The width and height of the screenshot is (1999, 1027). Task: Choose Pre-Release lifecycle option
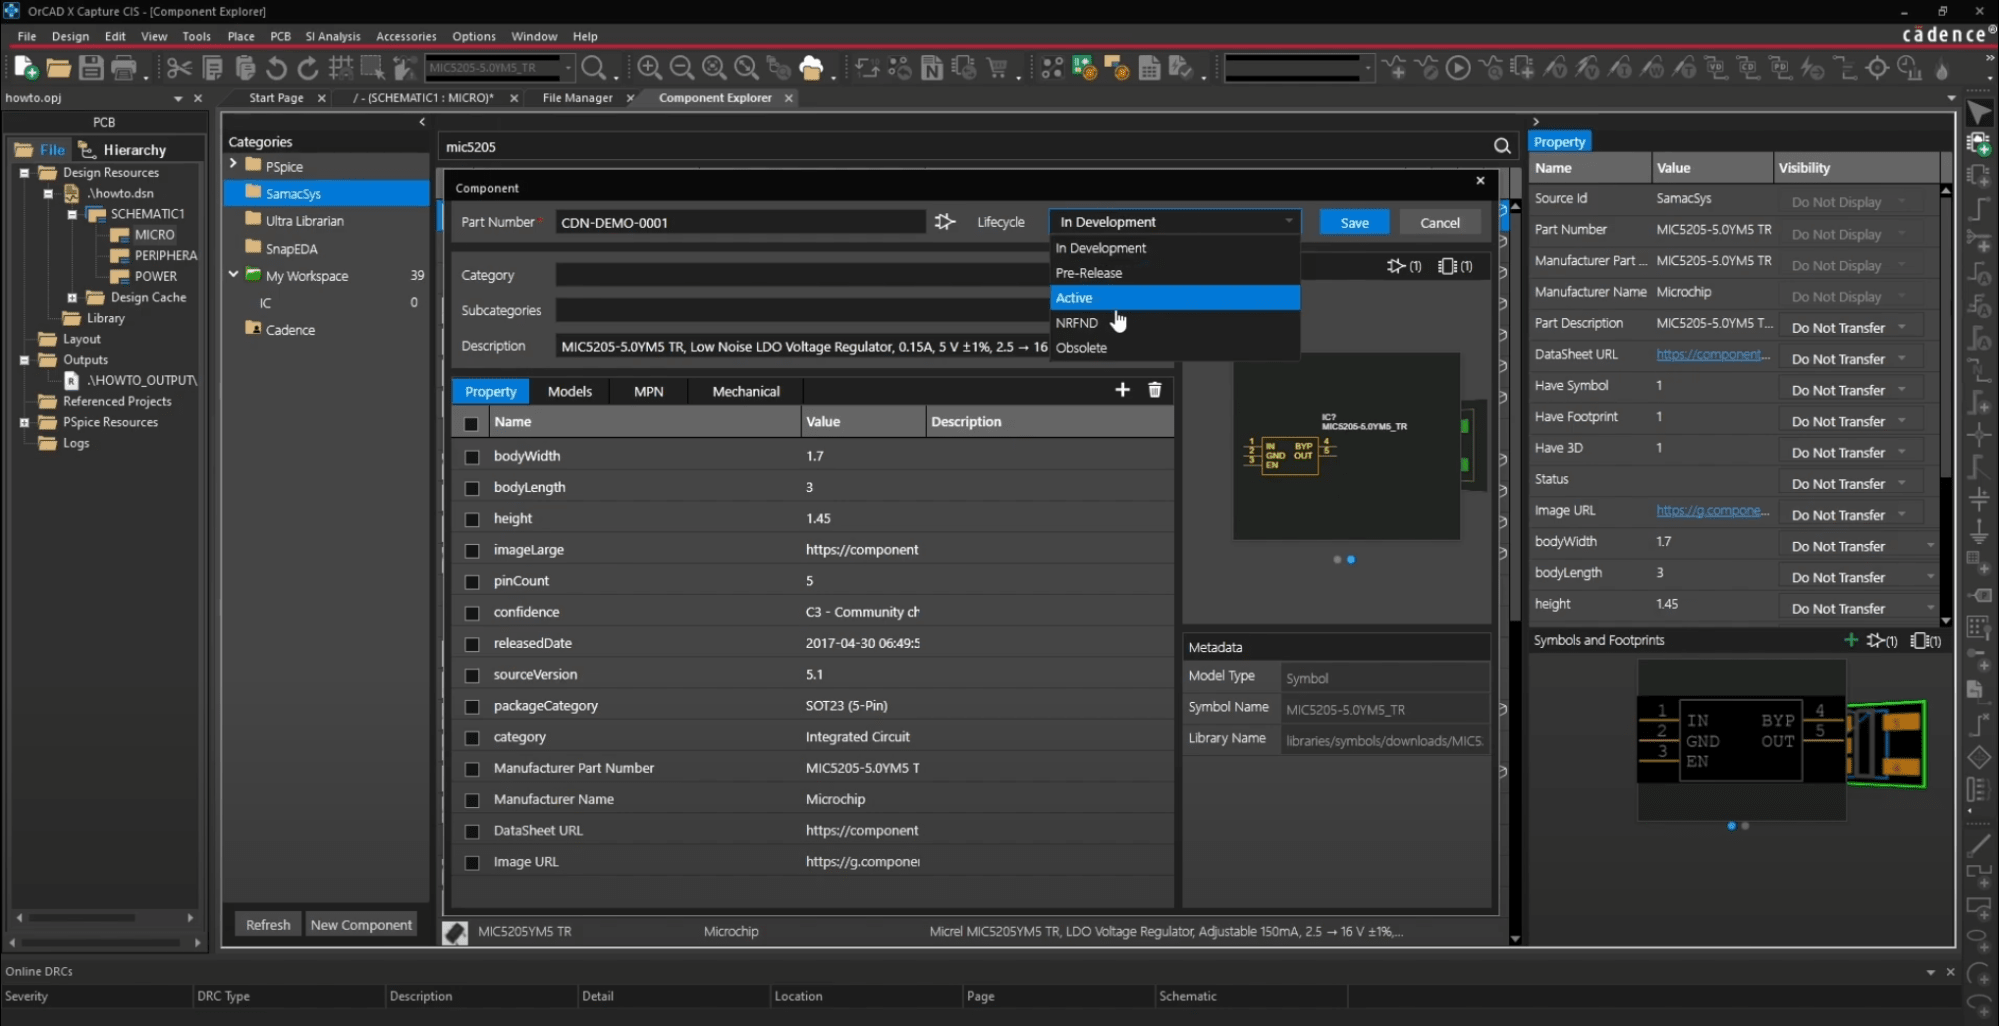1175,273
